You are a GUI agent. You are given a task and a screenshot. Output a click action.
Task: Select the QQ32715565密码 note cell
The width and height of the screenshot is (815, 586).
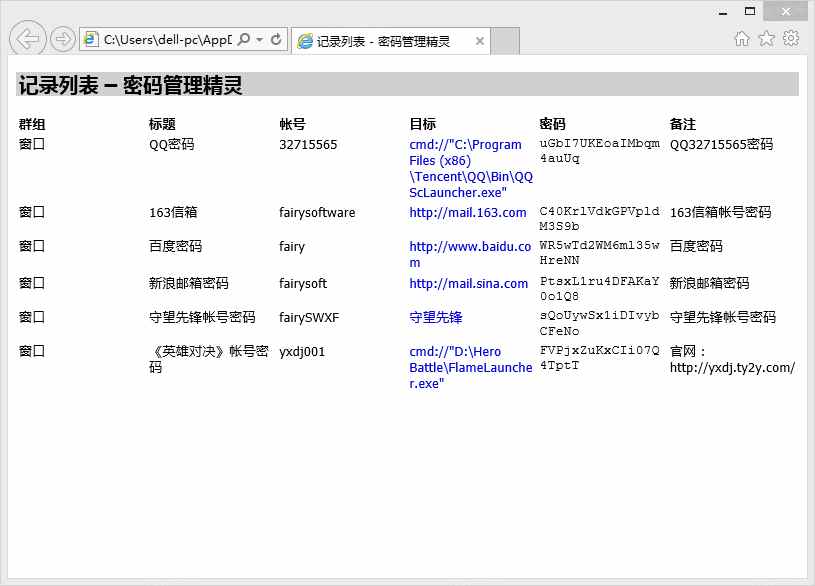[x=721, y=145]
